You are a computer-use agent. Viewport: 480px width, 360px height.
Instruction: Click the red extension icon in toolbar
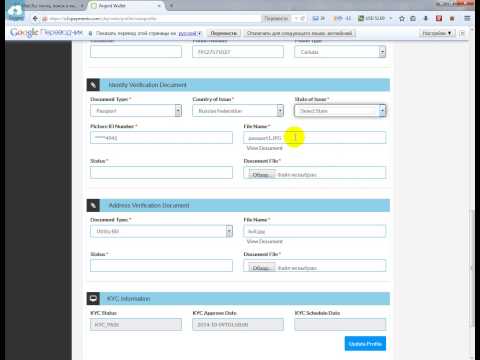[x=439, y=18]
